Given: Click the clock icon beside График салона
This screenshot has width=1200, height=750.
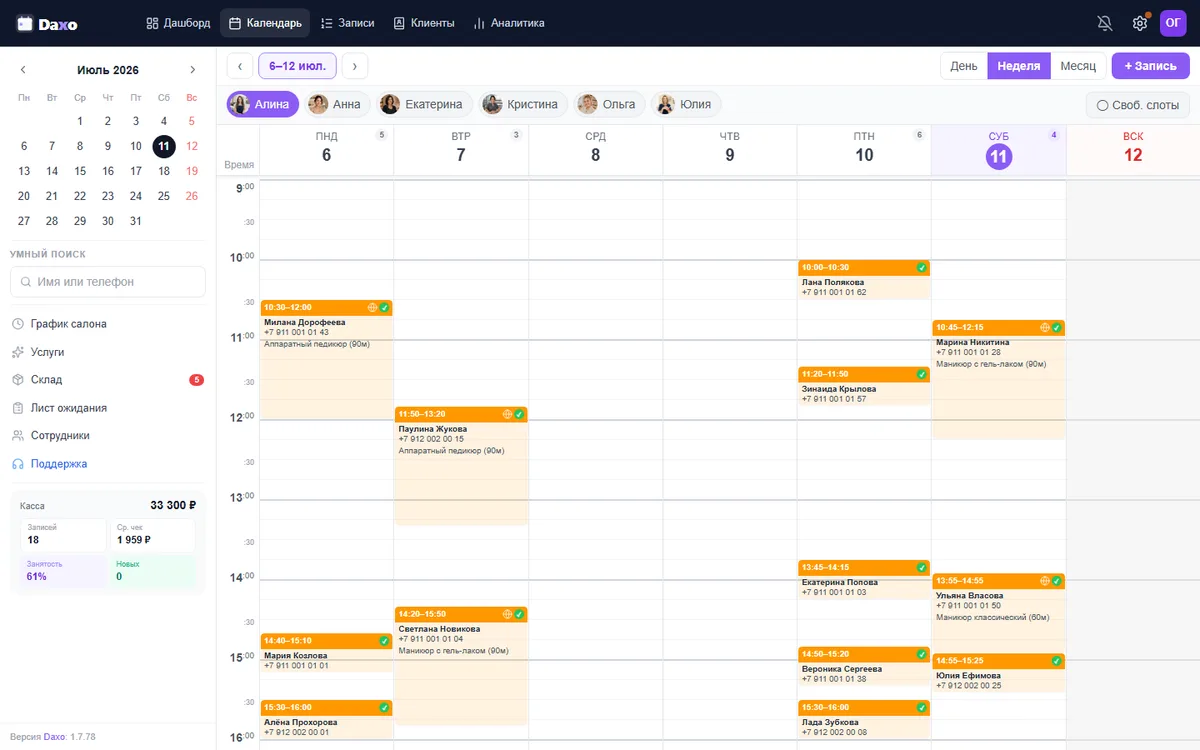Looking at the screenshot, I should pyautogui.click(x=18, y=324).
